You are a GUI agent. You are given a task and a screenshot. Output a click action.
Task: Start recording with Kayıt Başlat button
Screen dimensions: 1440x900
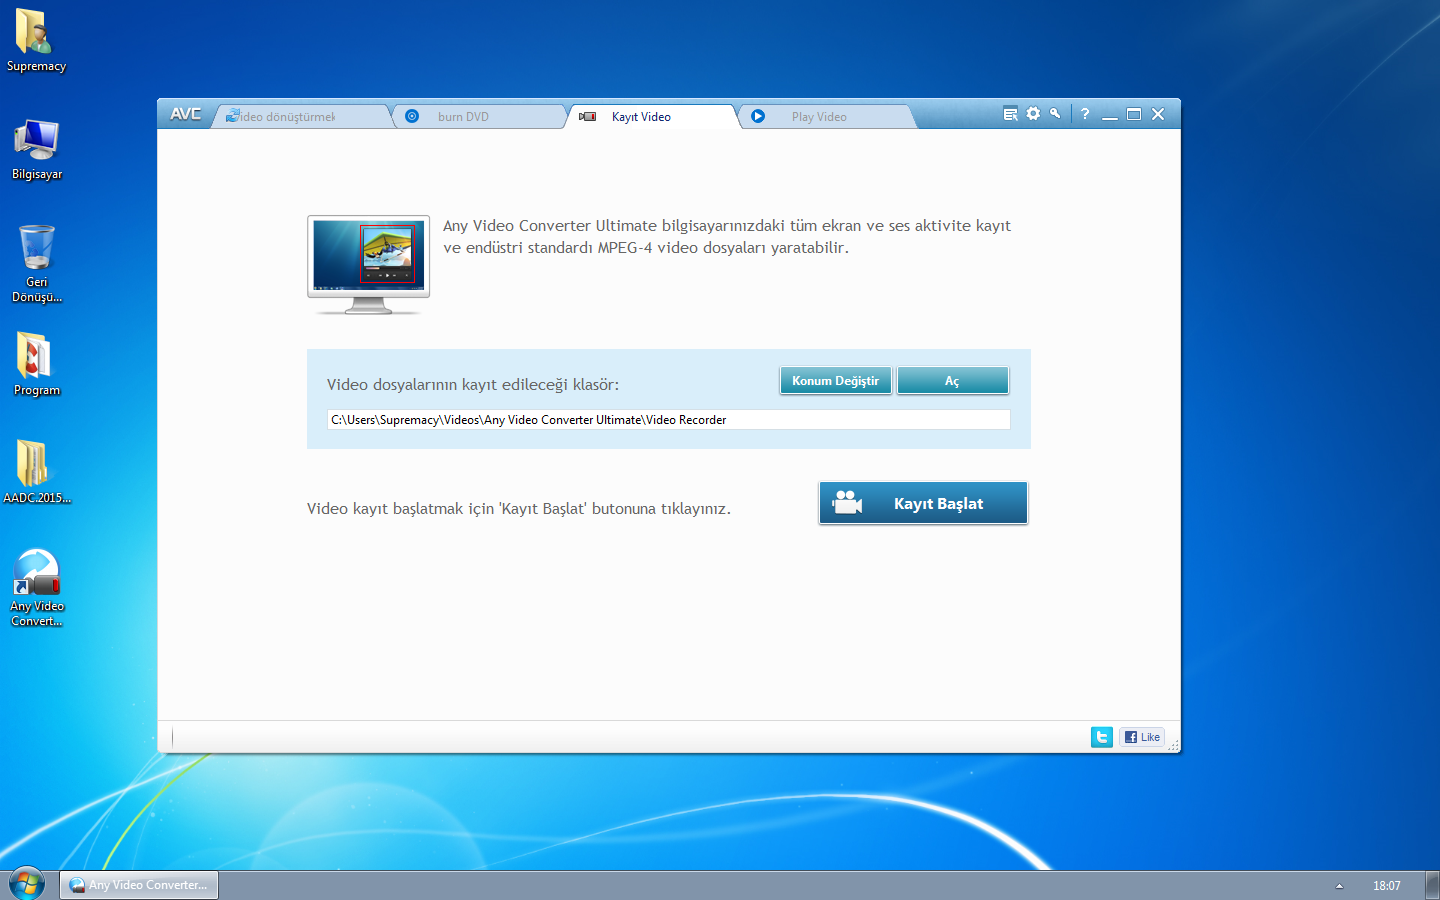923,503
